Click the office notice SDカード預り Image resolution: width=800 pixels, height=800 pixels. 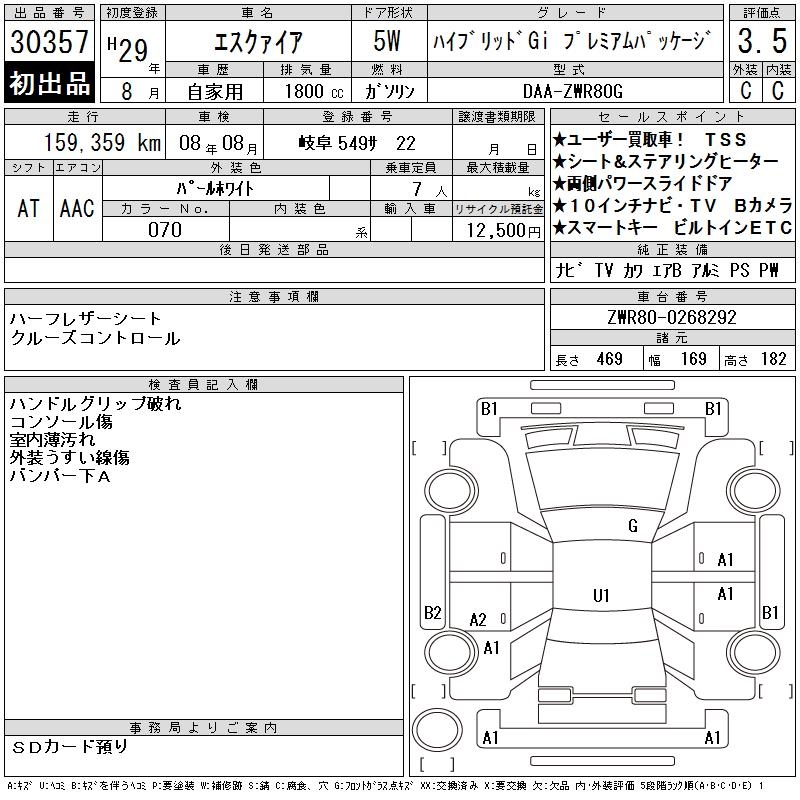69,746
